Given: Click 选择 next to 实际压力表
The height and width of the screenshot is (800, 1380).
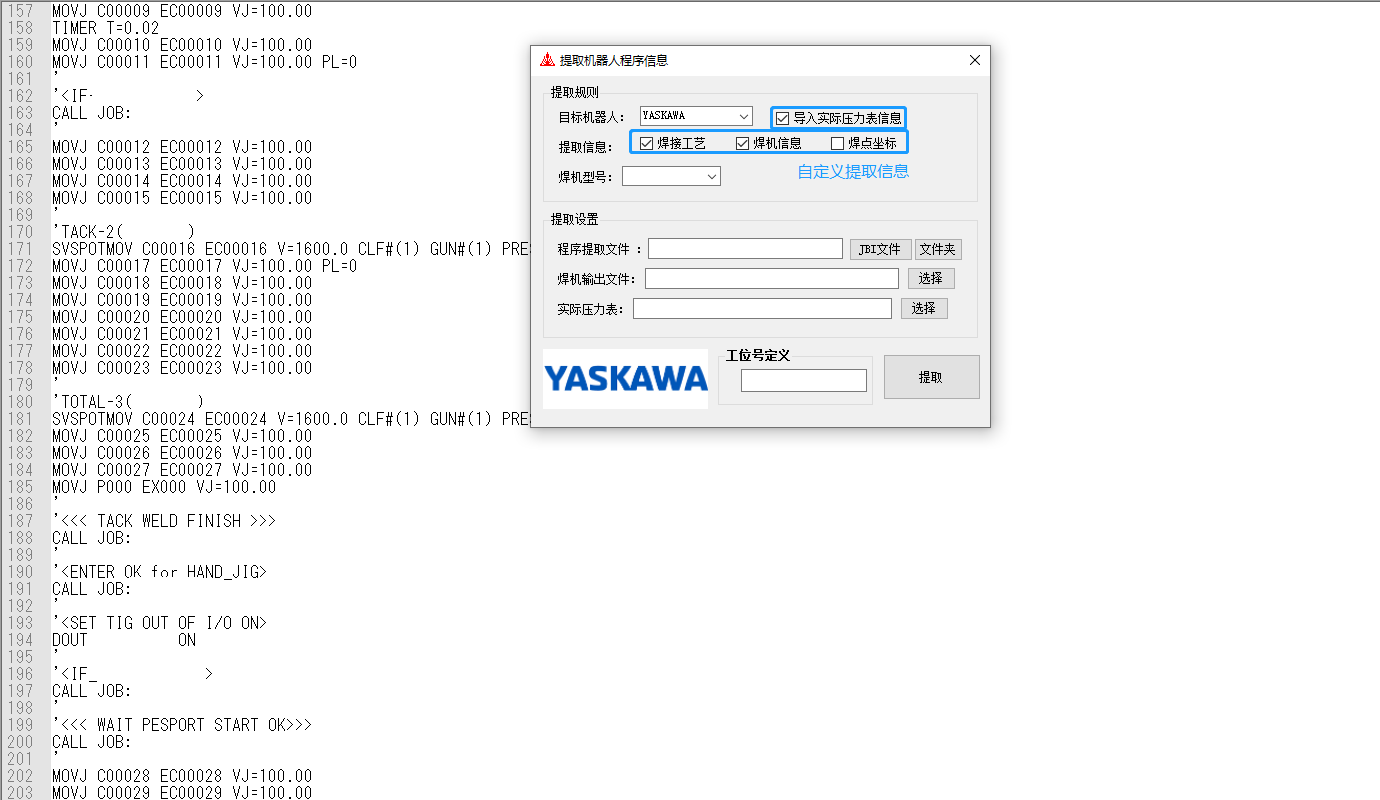Looking at the screenshot, I should click(924, 308).
